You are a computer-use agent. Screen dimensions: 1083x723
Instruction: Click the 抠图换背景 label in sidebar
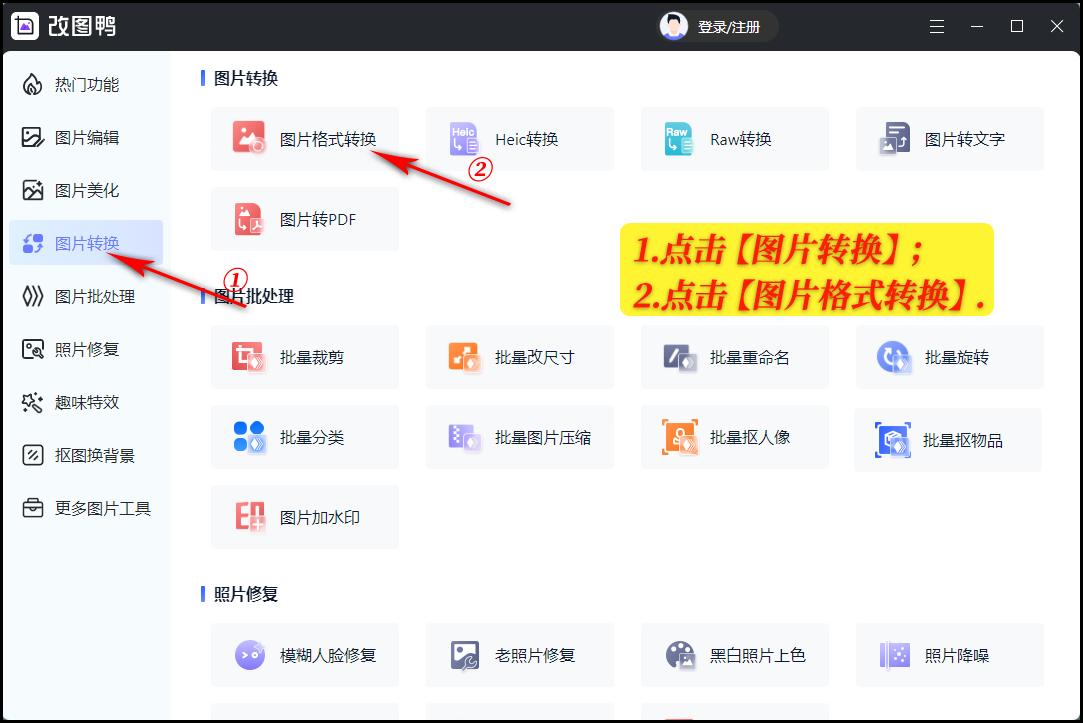[95, 456]
